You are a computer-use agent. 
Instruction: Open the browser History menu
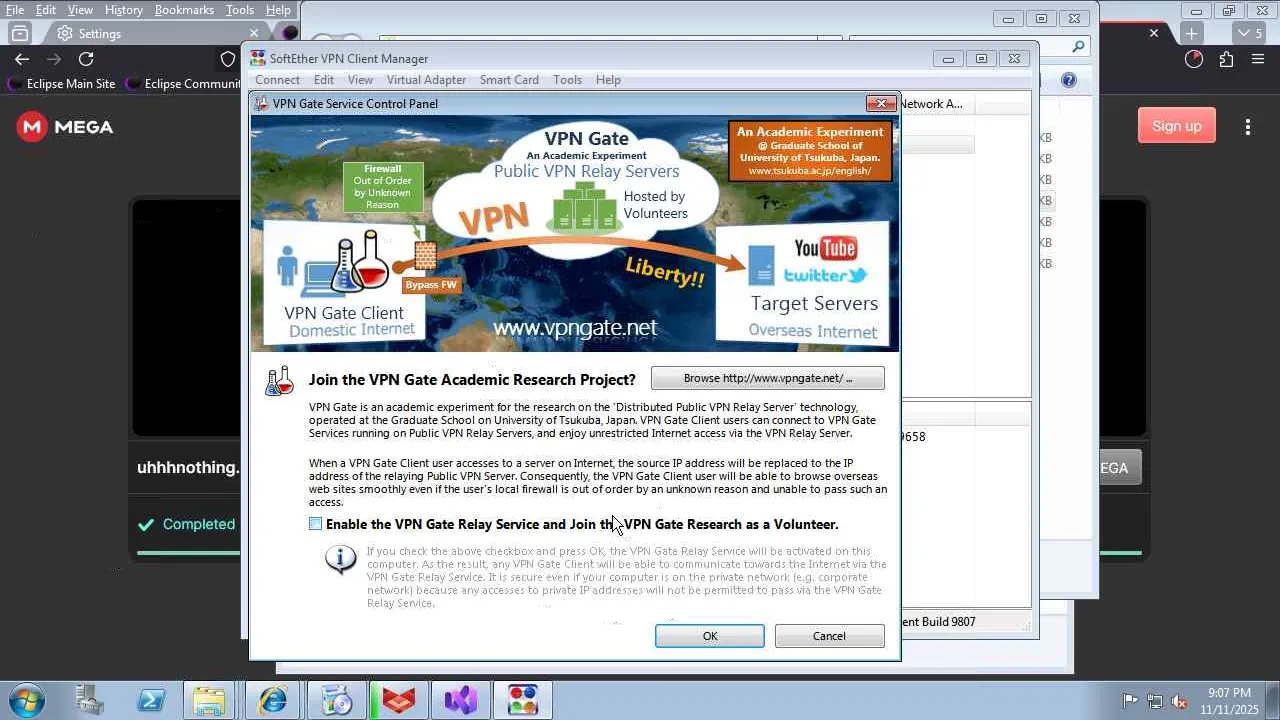pyautogui.click(x=123, y=10)
